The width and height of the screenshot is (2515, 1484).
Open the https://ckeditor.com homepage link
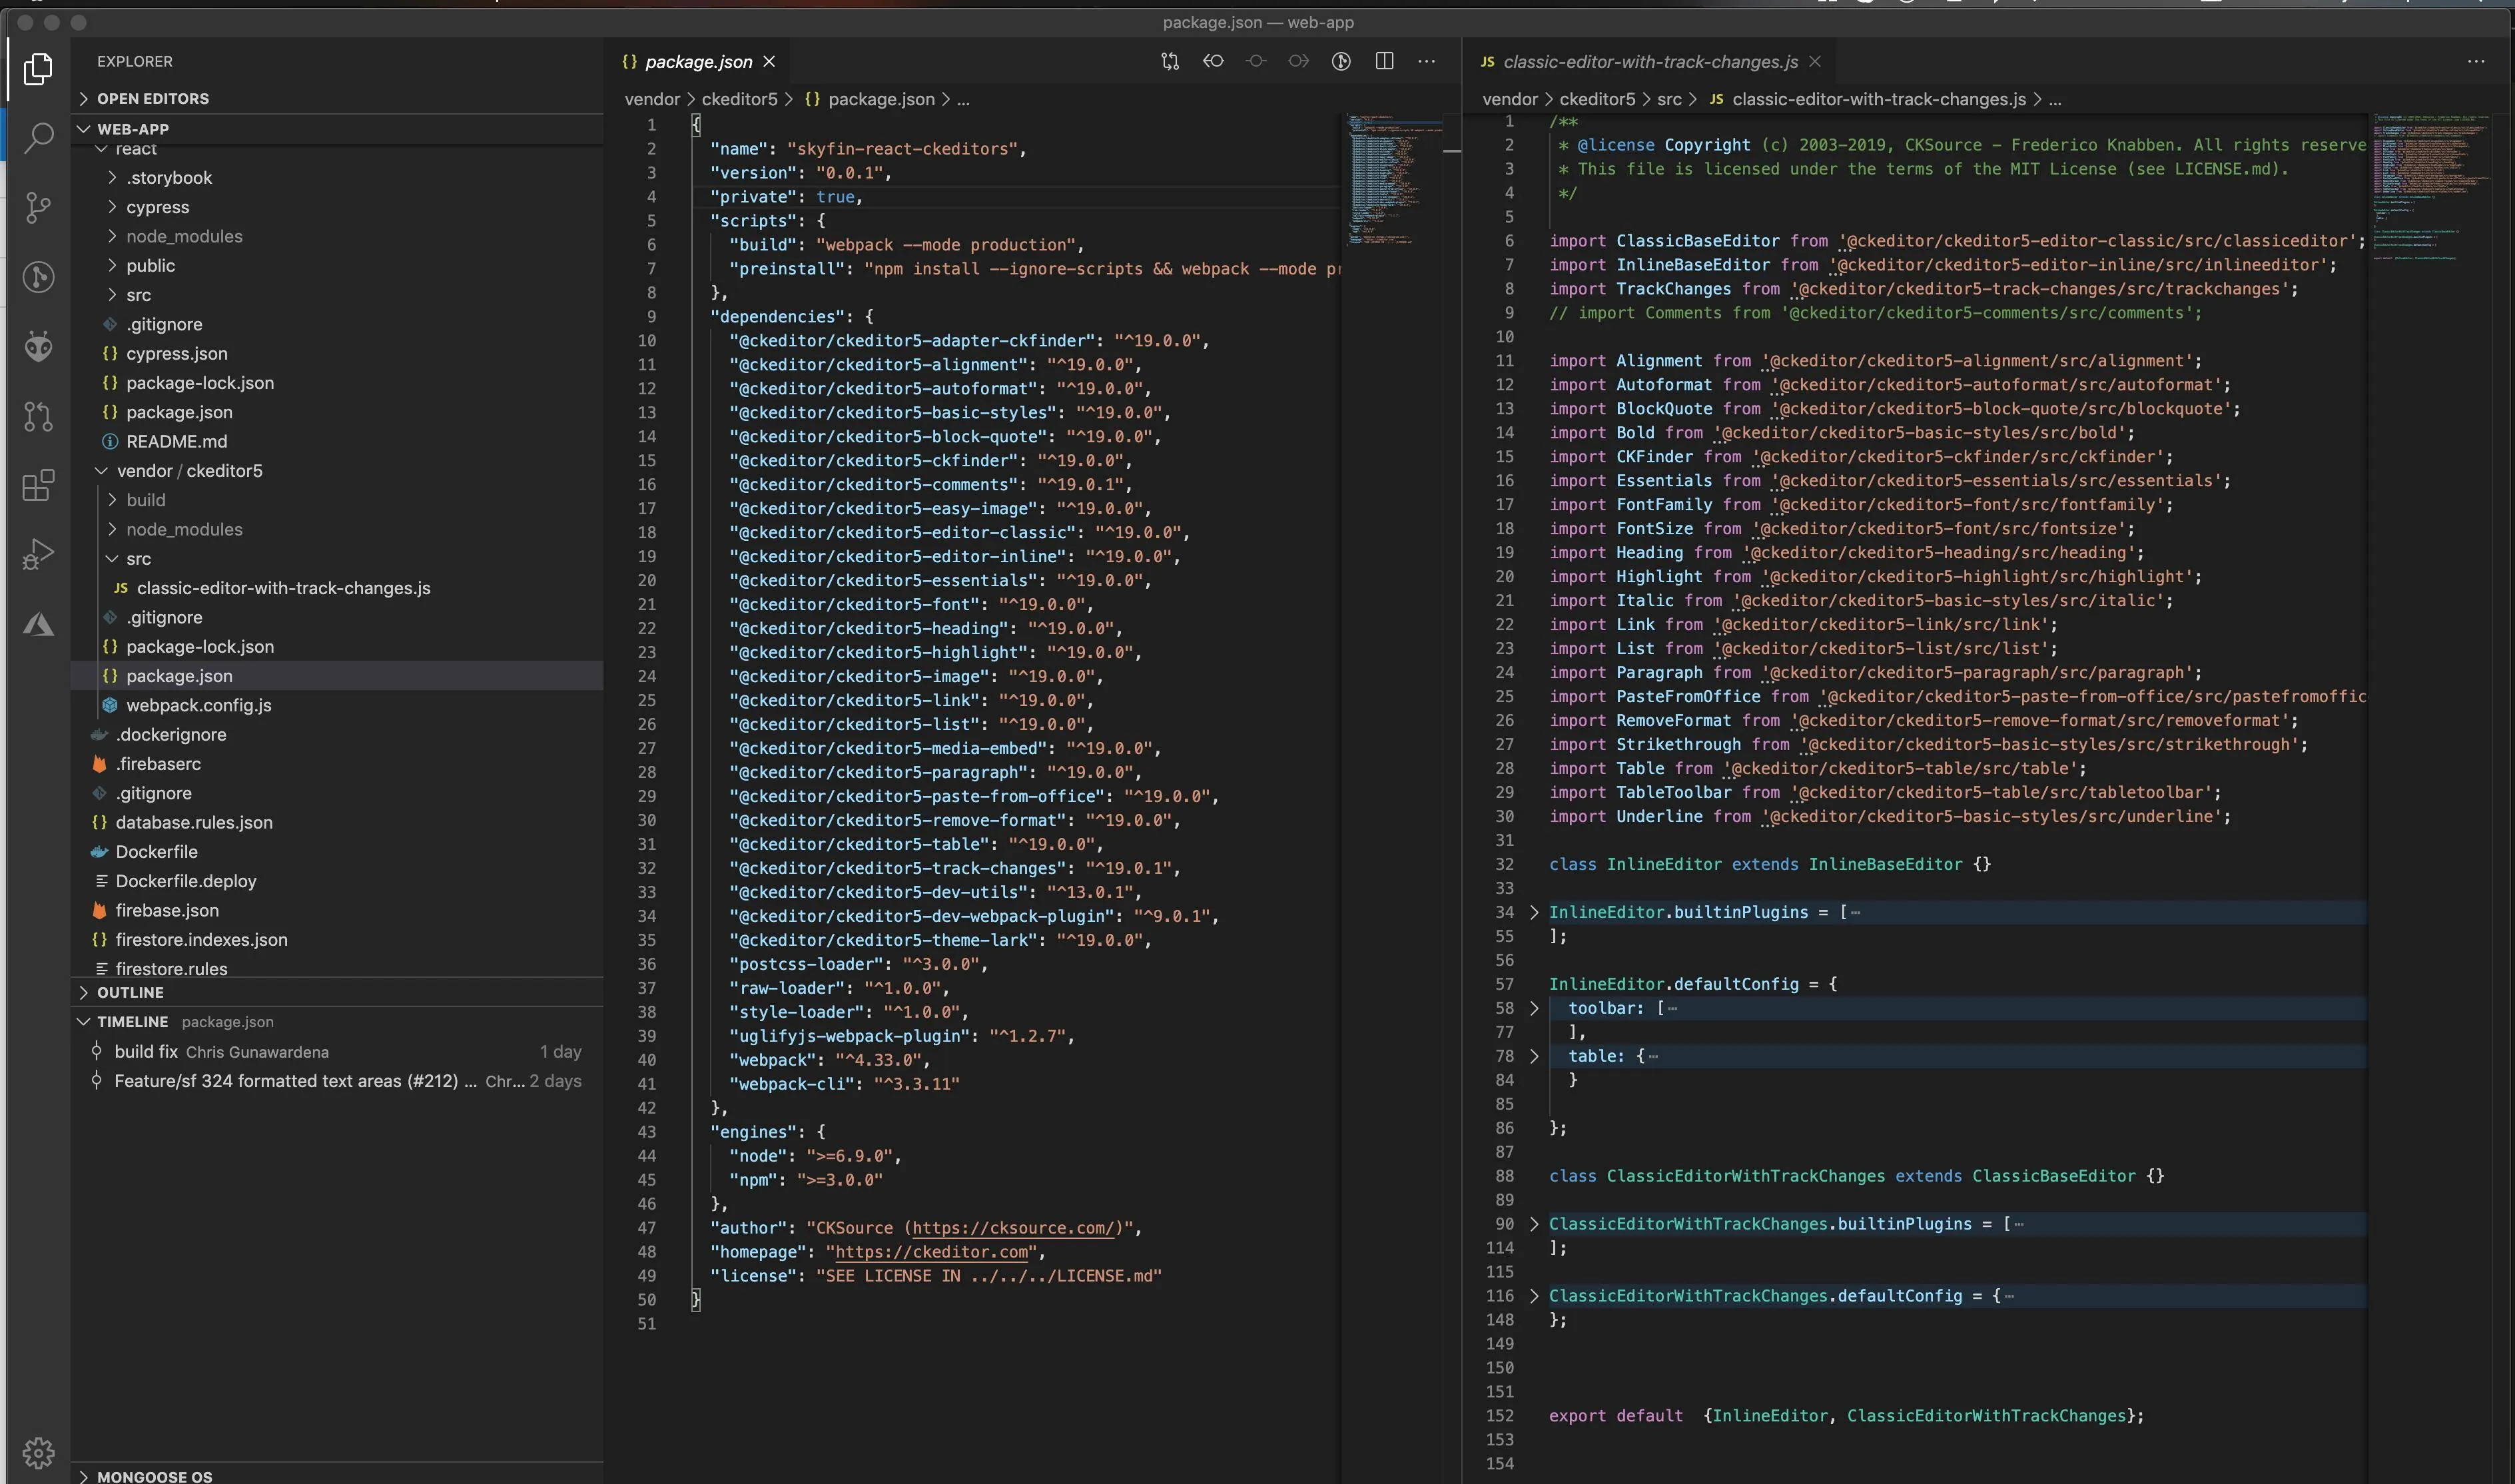point(931,1252)
